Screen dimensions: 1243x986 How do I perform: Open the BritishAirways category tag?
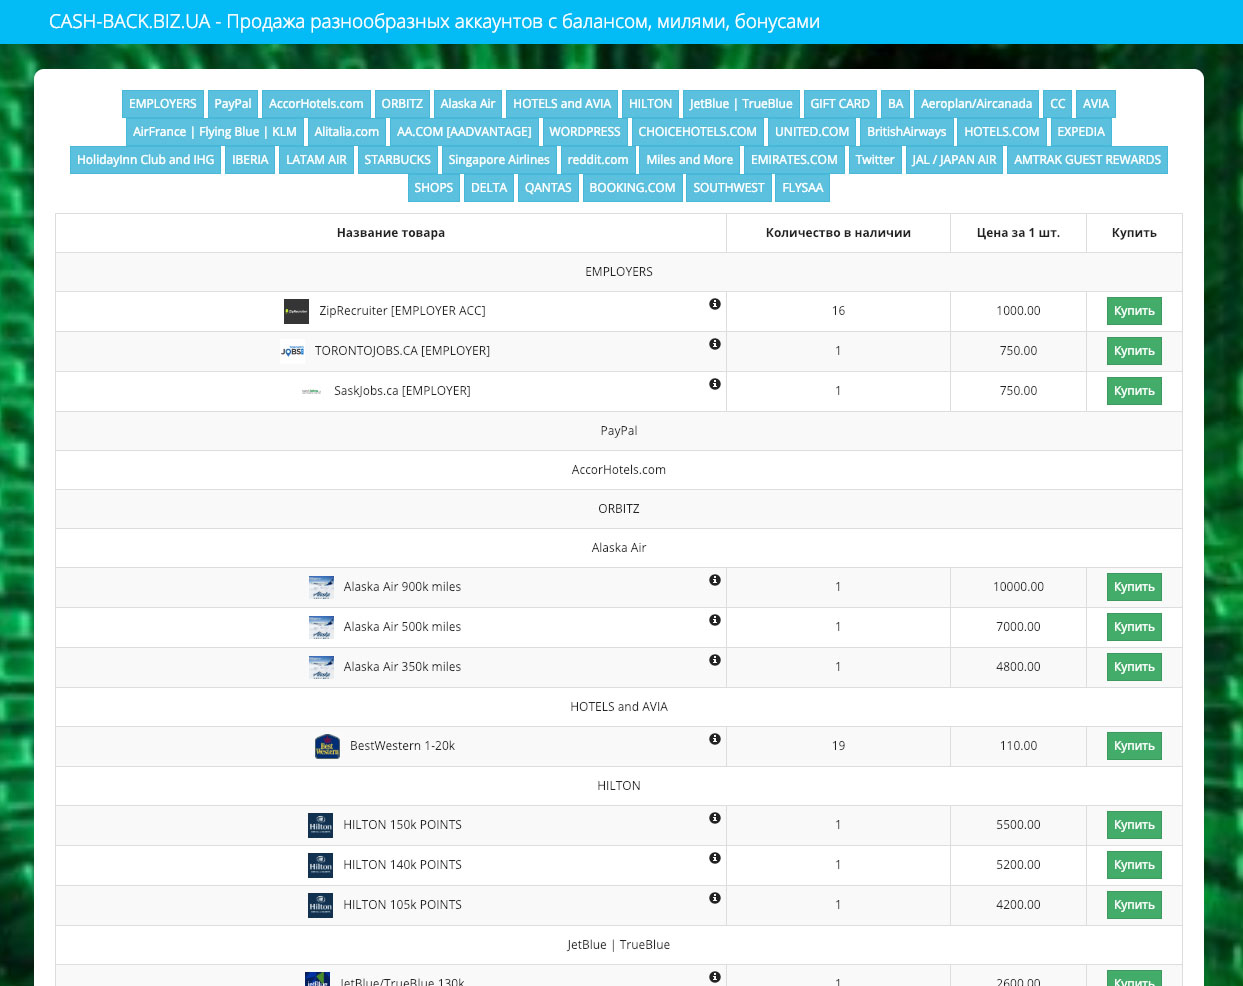pyautogui.click(x=907, y=132)
